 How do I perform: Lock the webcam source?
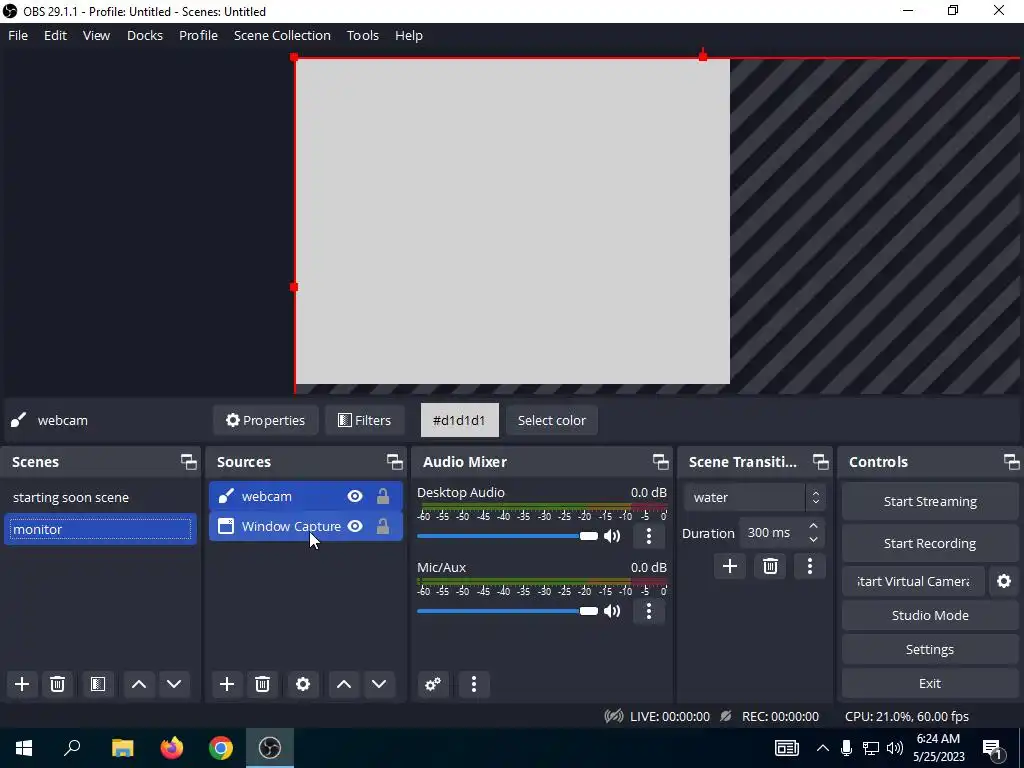pyautogui.click(x=383, y=496)
